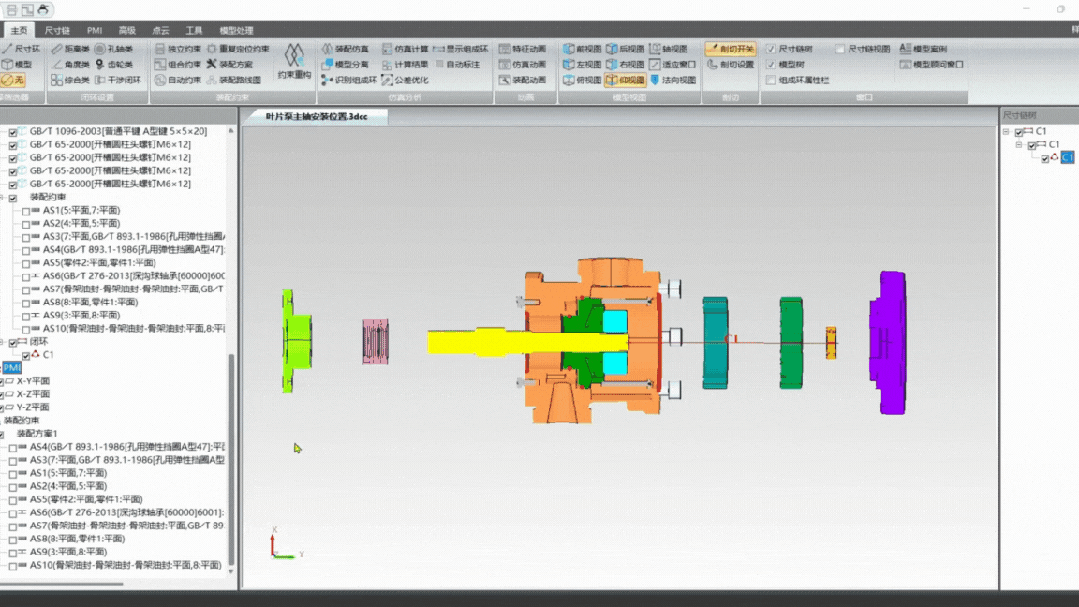Click 适应窗口 fit to window
Image resolution: width=1079 pixels, height=607 pixels.
tap(673, 64)
